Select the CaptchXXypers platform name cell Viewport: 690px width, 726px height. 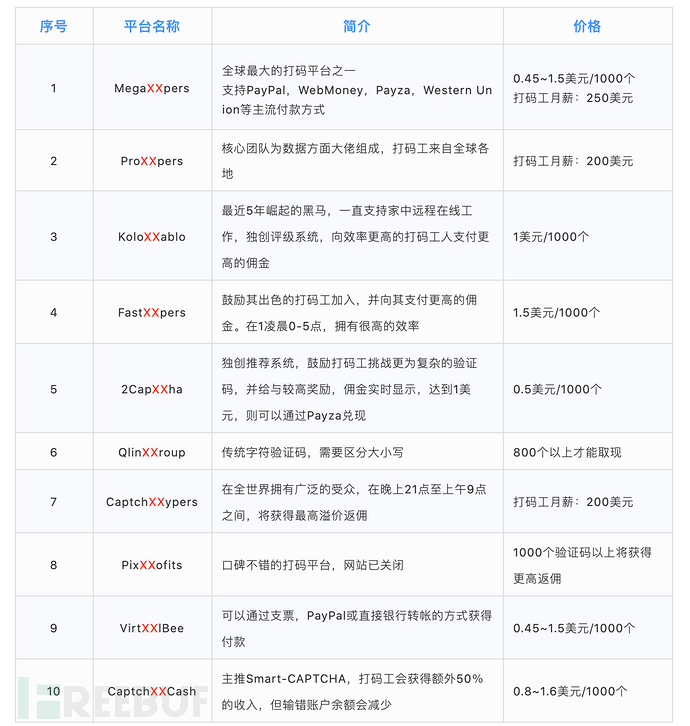(x=152, y=501)
